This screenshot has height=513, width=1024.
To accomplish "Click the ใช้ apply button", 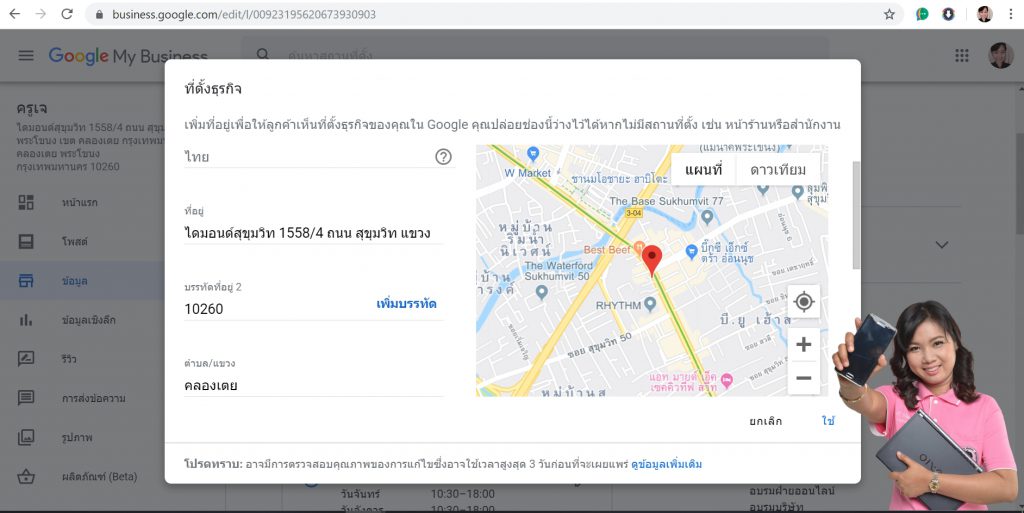I will 828,421.
